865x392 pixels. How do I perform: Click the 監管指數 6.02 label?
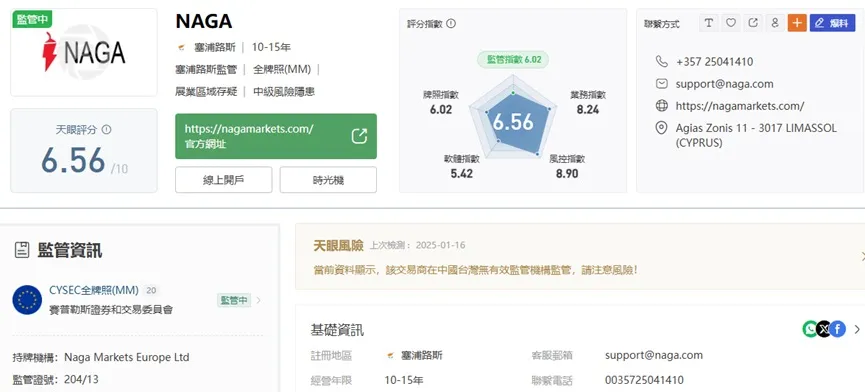(x=513, y=60)
